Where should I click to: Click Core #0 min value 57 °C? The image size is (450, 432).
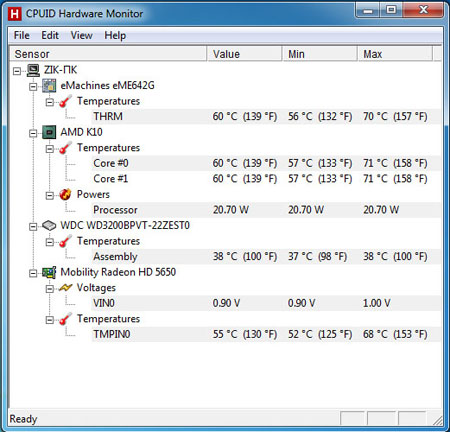click(x=320, y=163)
